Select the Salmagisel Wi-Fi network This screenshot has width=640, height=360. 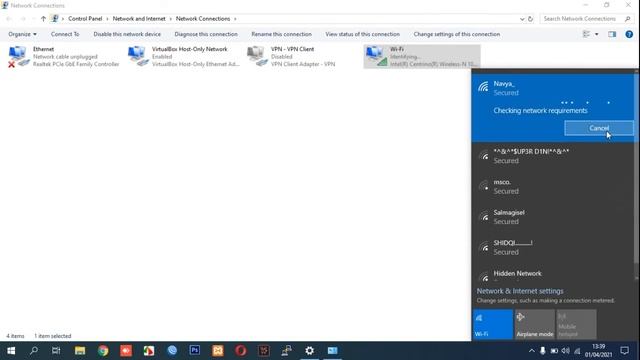553,217
